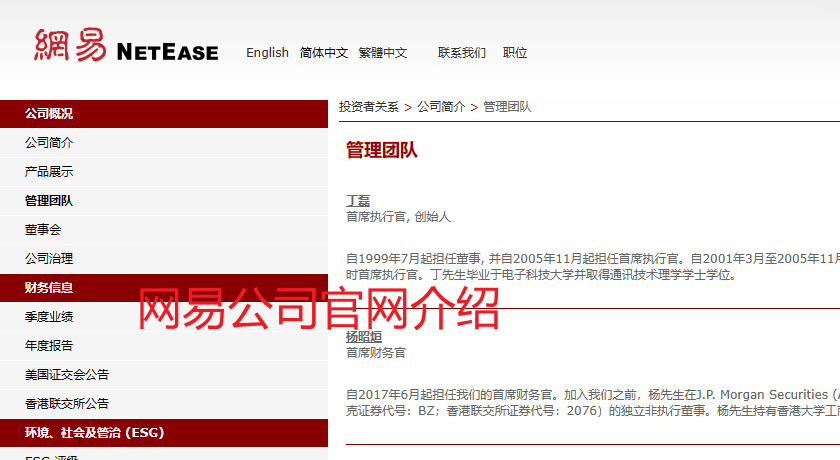The image size is (840, 460).
Task: Open 管理团队 in the sidebar
Action: coord(164,200)
